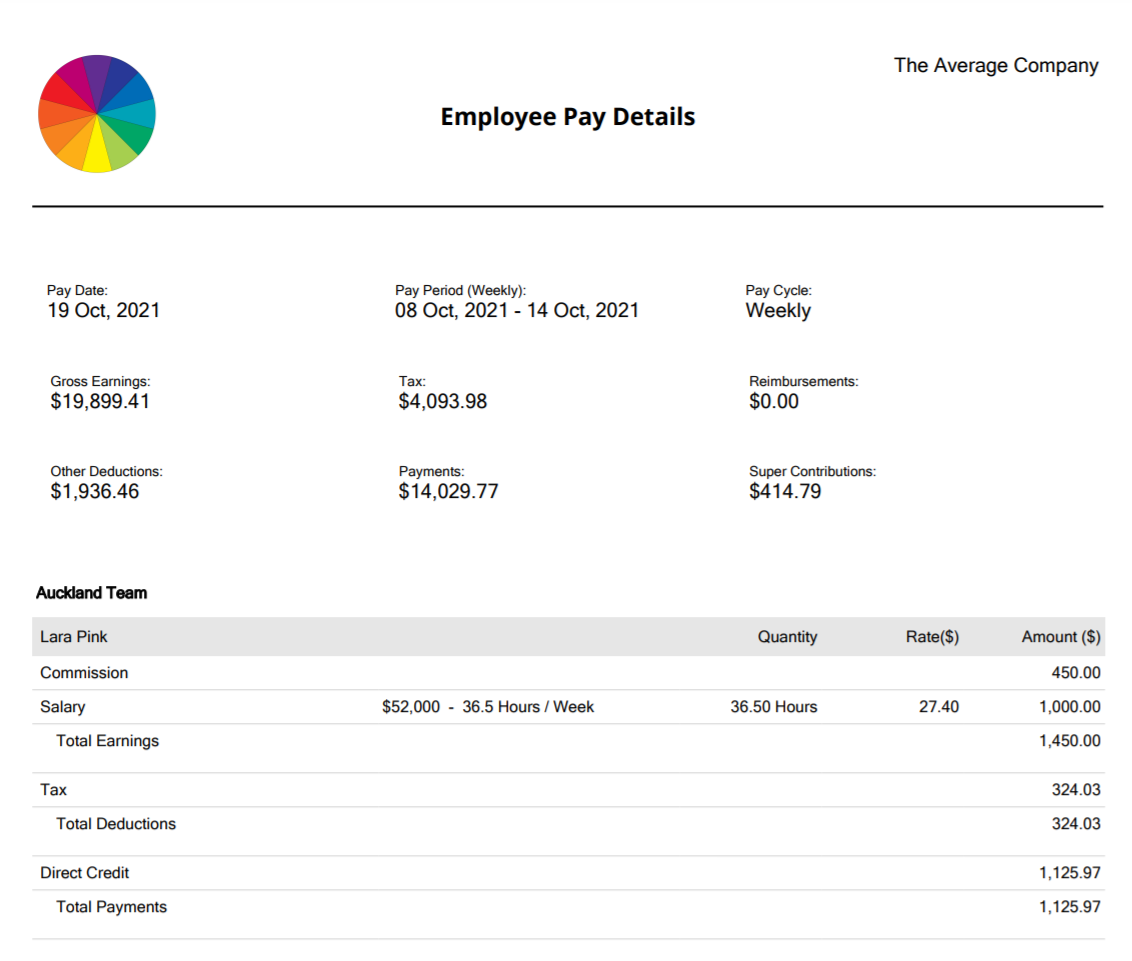Click Commission amount '450.00'

[x=1076, y=673]
